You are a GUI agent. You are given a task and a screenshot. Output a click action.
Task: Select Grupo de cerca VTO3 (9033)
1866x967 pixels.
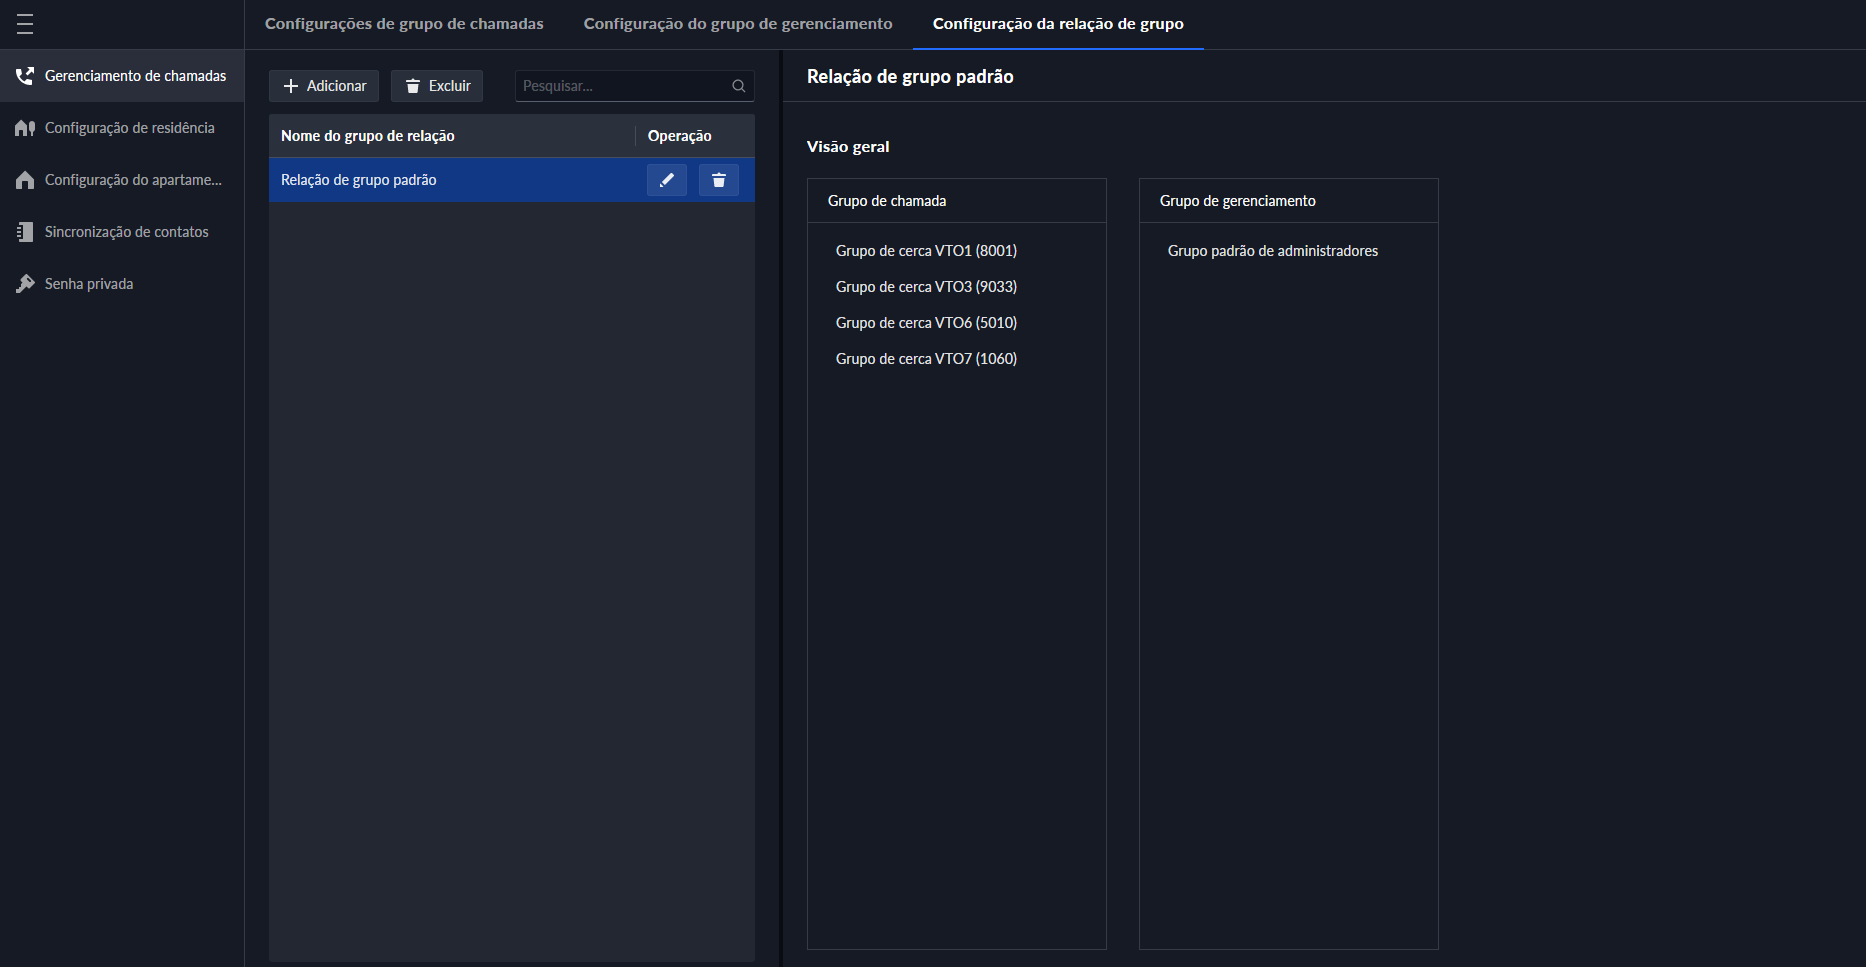926,287
